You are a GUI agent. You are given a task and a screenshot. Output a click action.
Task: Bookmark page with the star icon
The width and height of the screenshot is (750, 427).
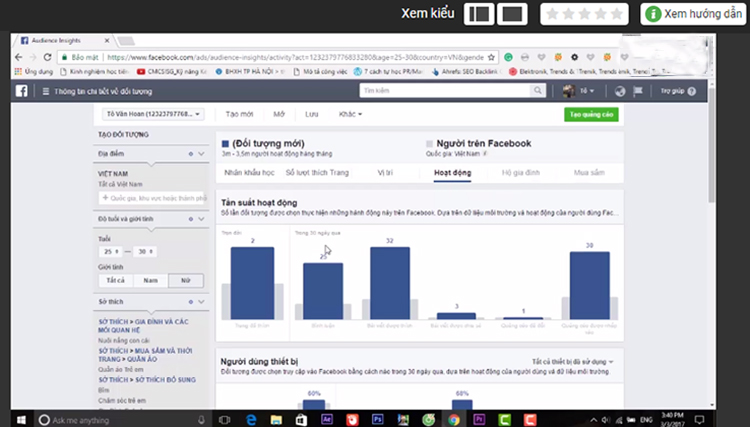point(491,57)
